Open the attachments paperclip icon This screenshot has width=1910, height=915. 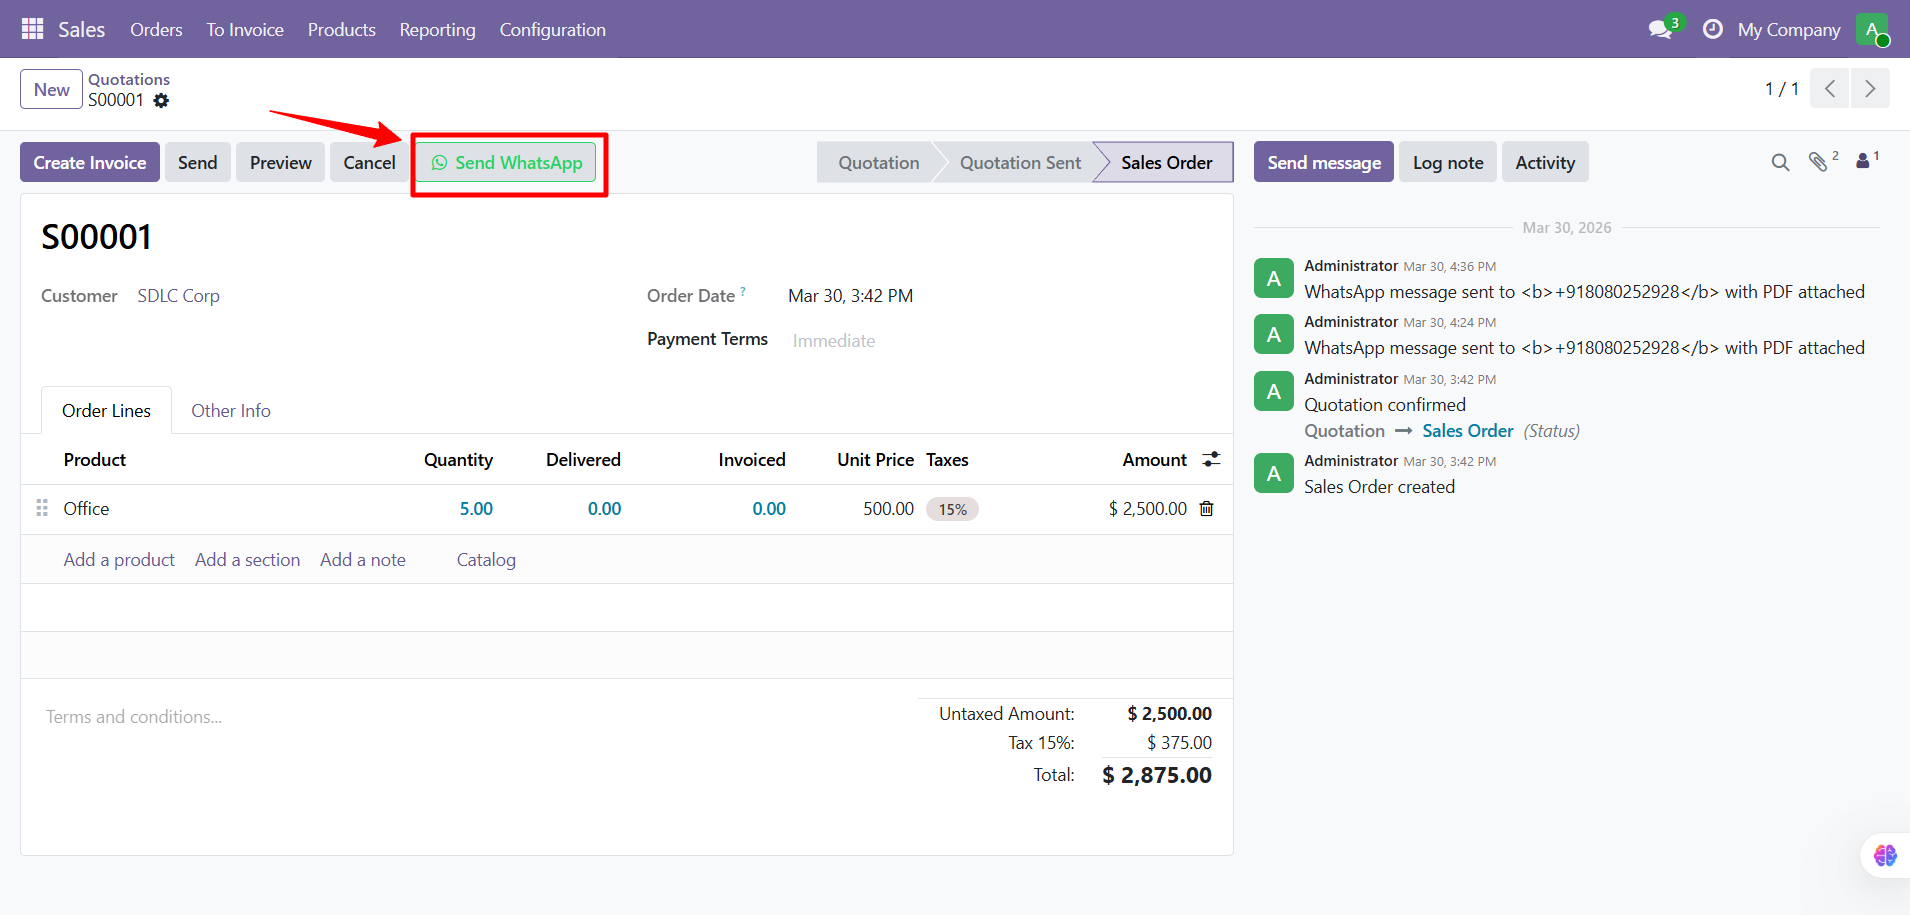1819,161
